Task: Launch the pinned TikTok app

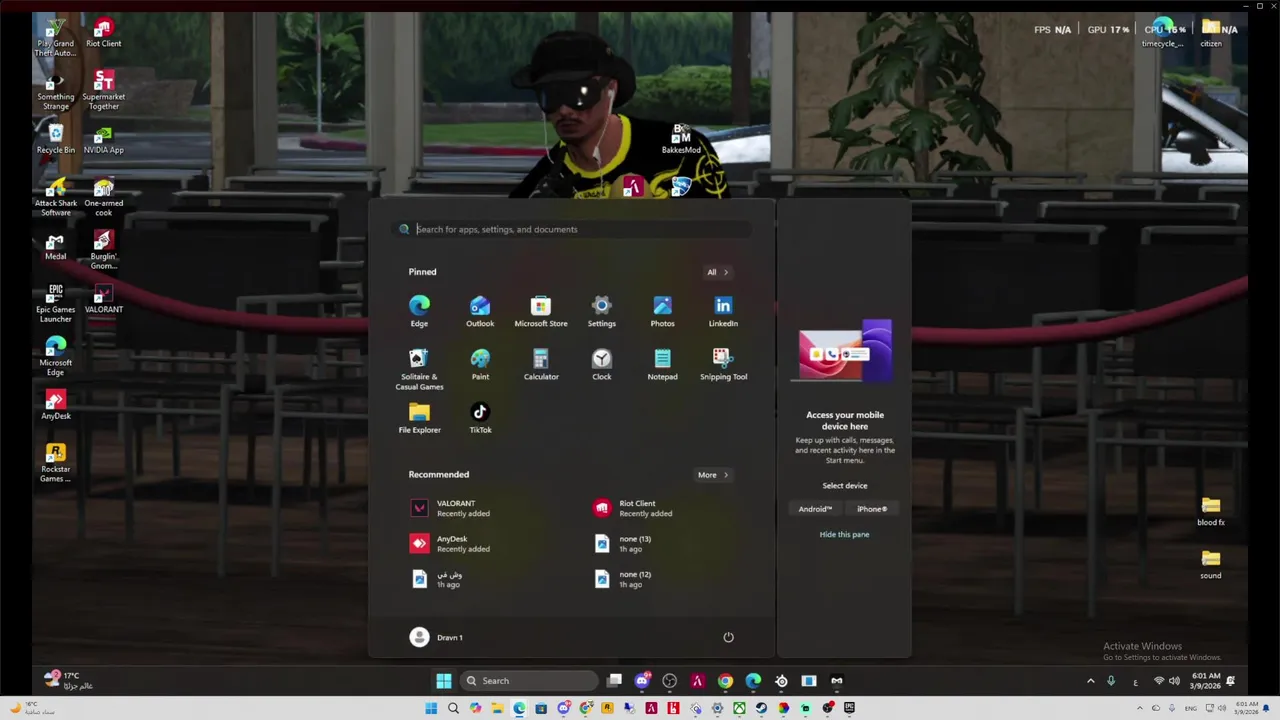Action: click(480, 418)
